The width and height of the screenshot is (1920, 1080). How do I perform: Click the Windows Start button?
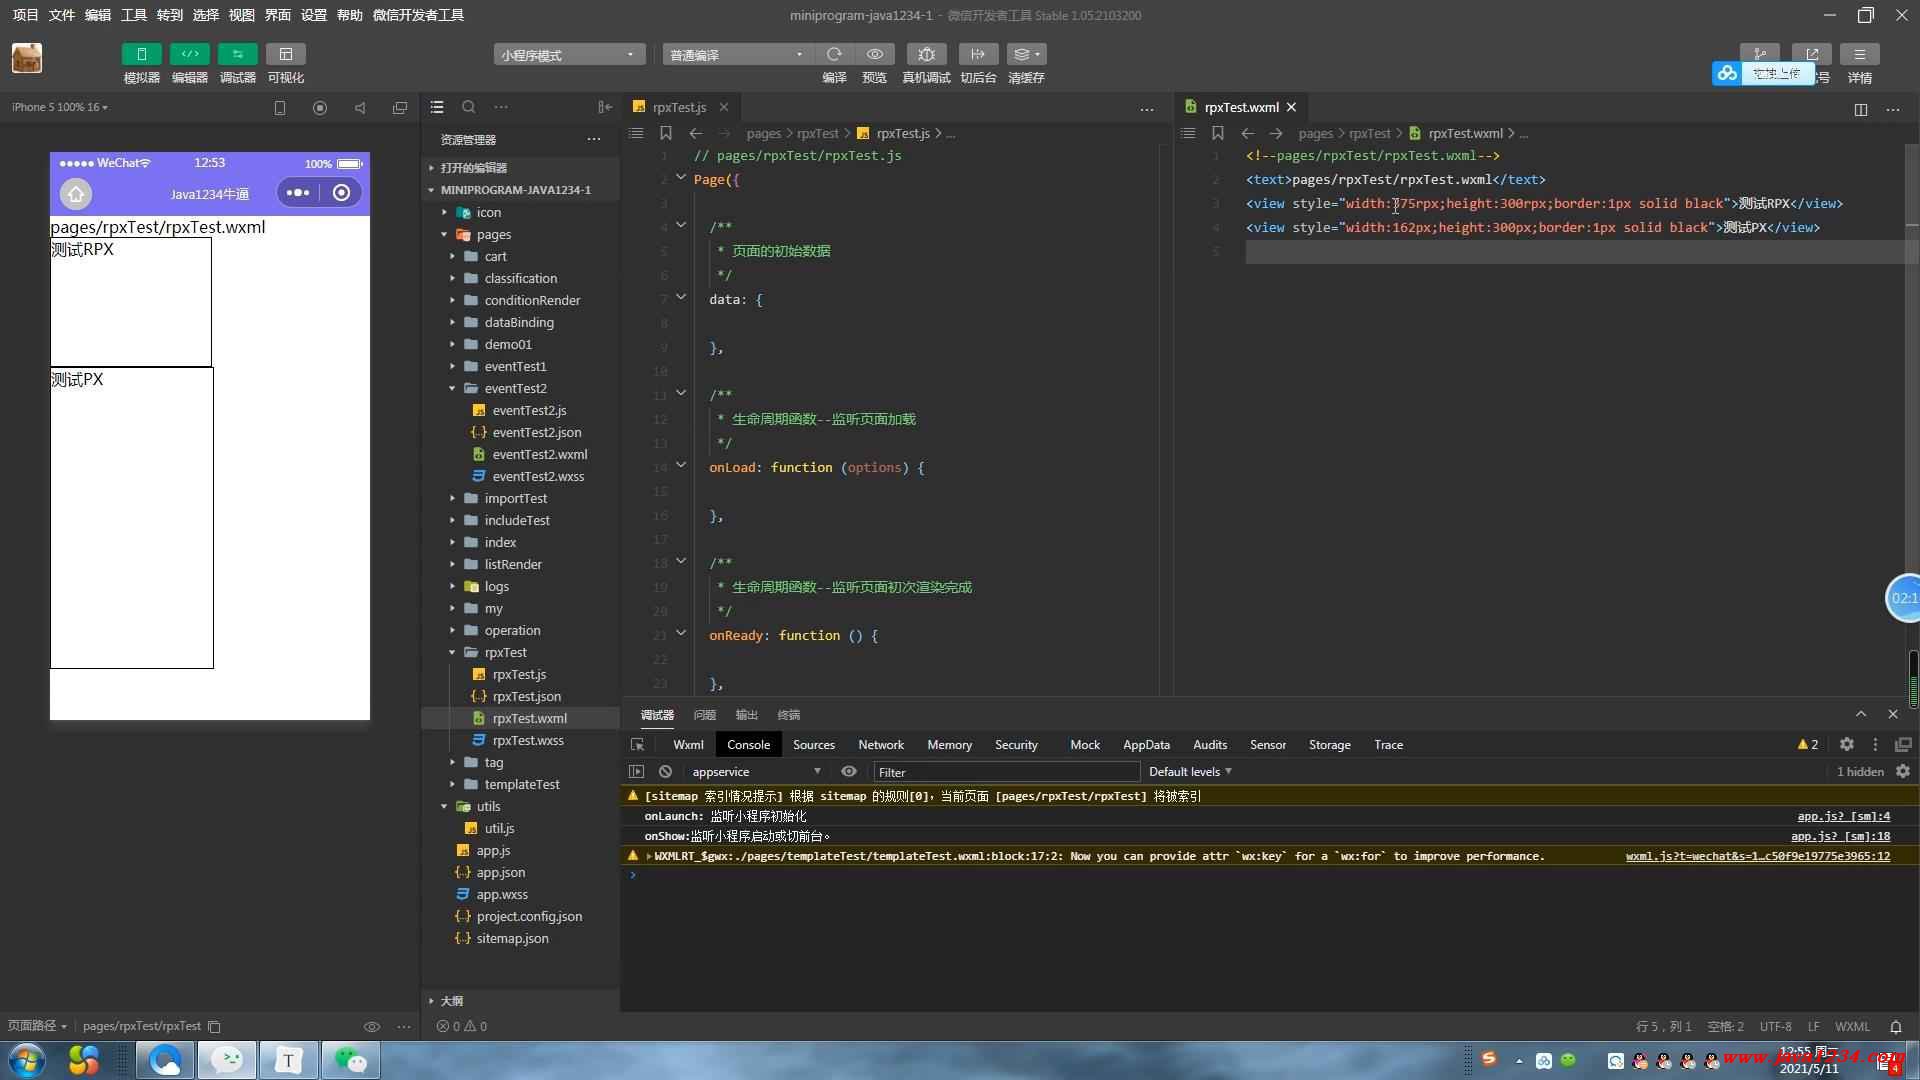27,1060
